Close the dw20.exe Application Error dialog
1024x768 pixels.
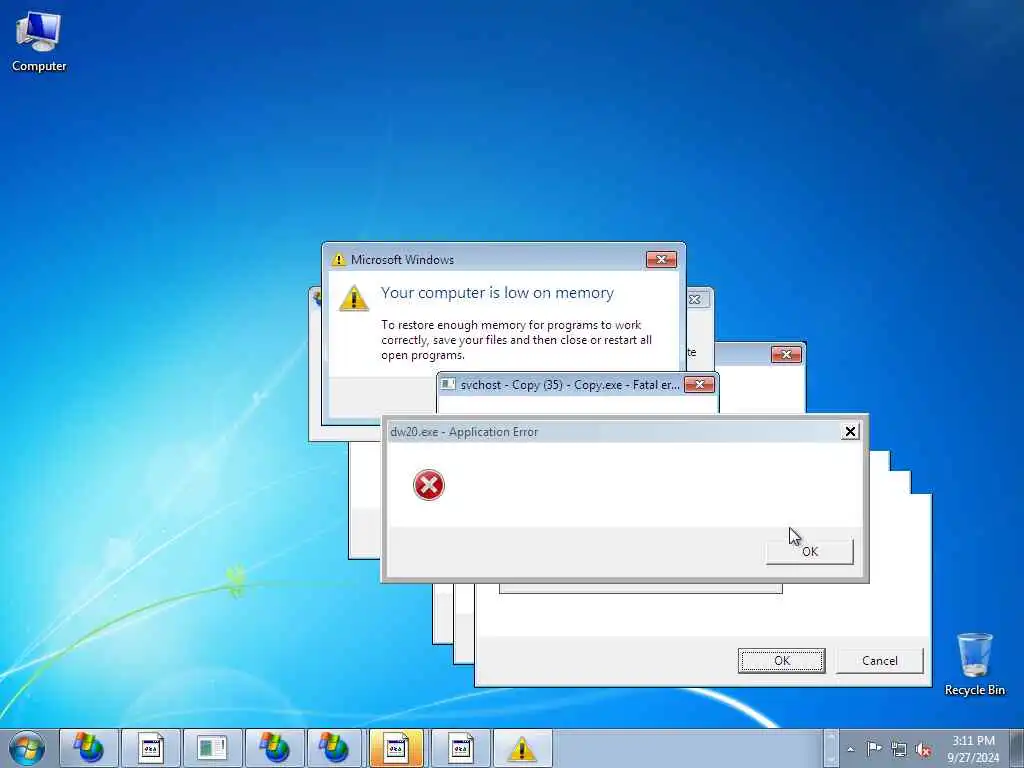850,432
